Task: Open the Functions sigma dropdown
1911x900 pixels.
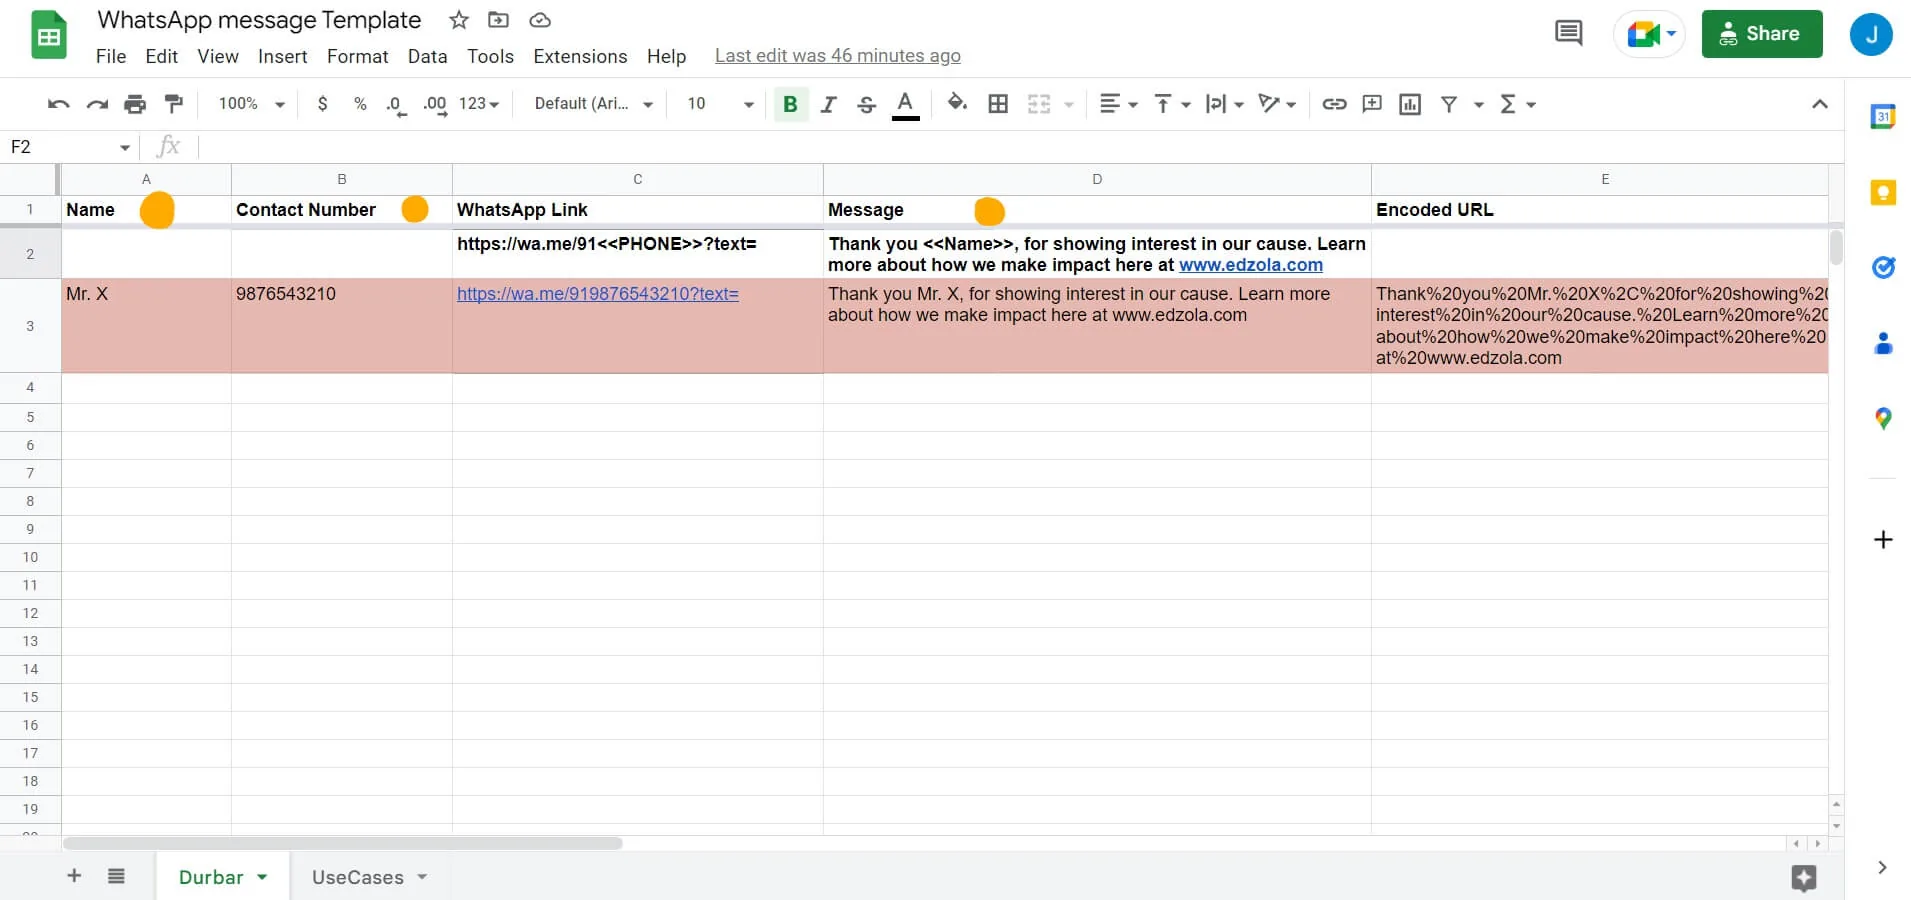Action: 1517,104
